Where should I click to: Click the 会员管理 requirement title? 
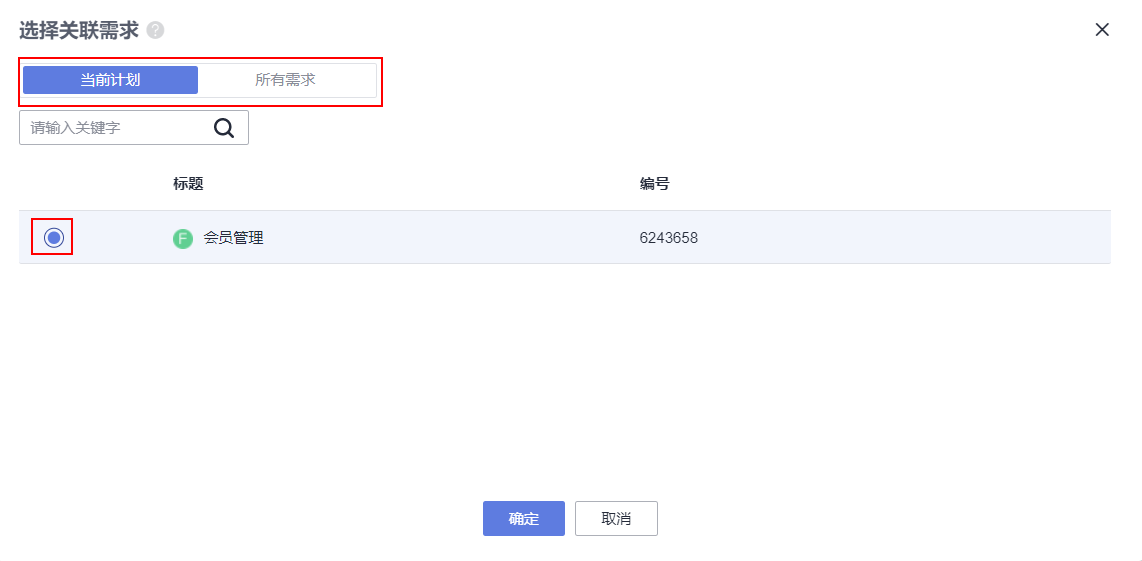(x=233, y=238)
